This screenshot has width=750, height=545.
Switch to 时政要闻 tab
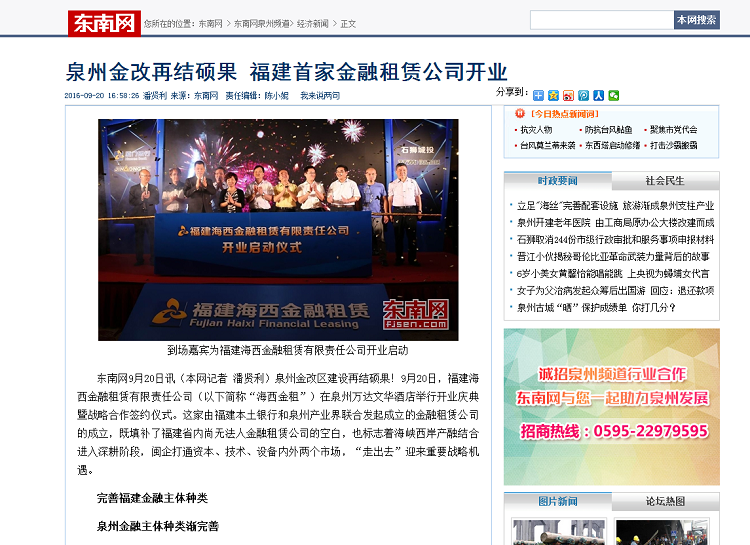pyautogui.click(x=557, y=181)
